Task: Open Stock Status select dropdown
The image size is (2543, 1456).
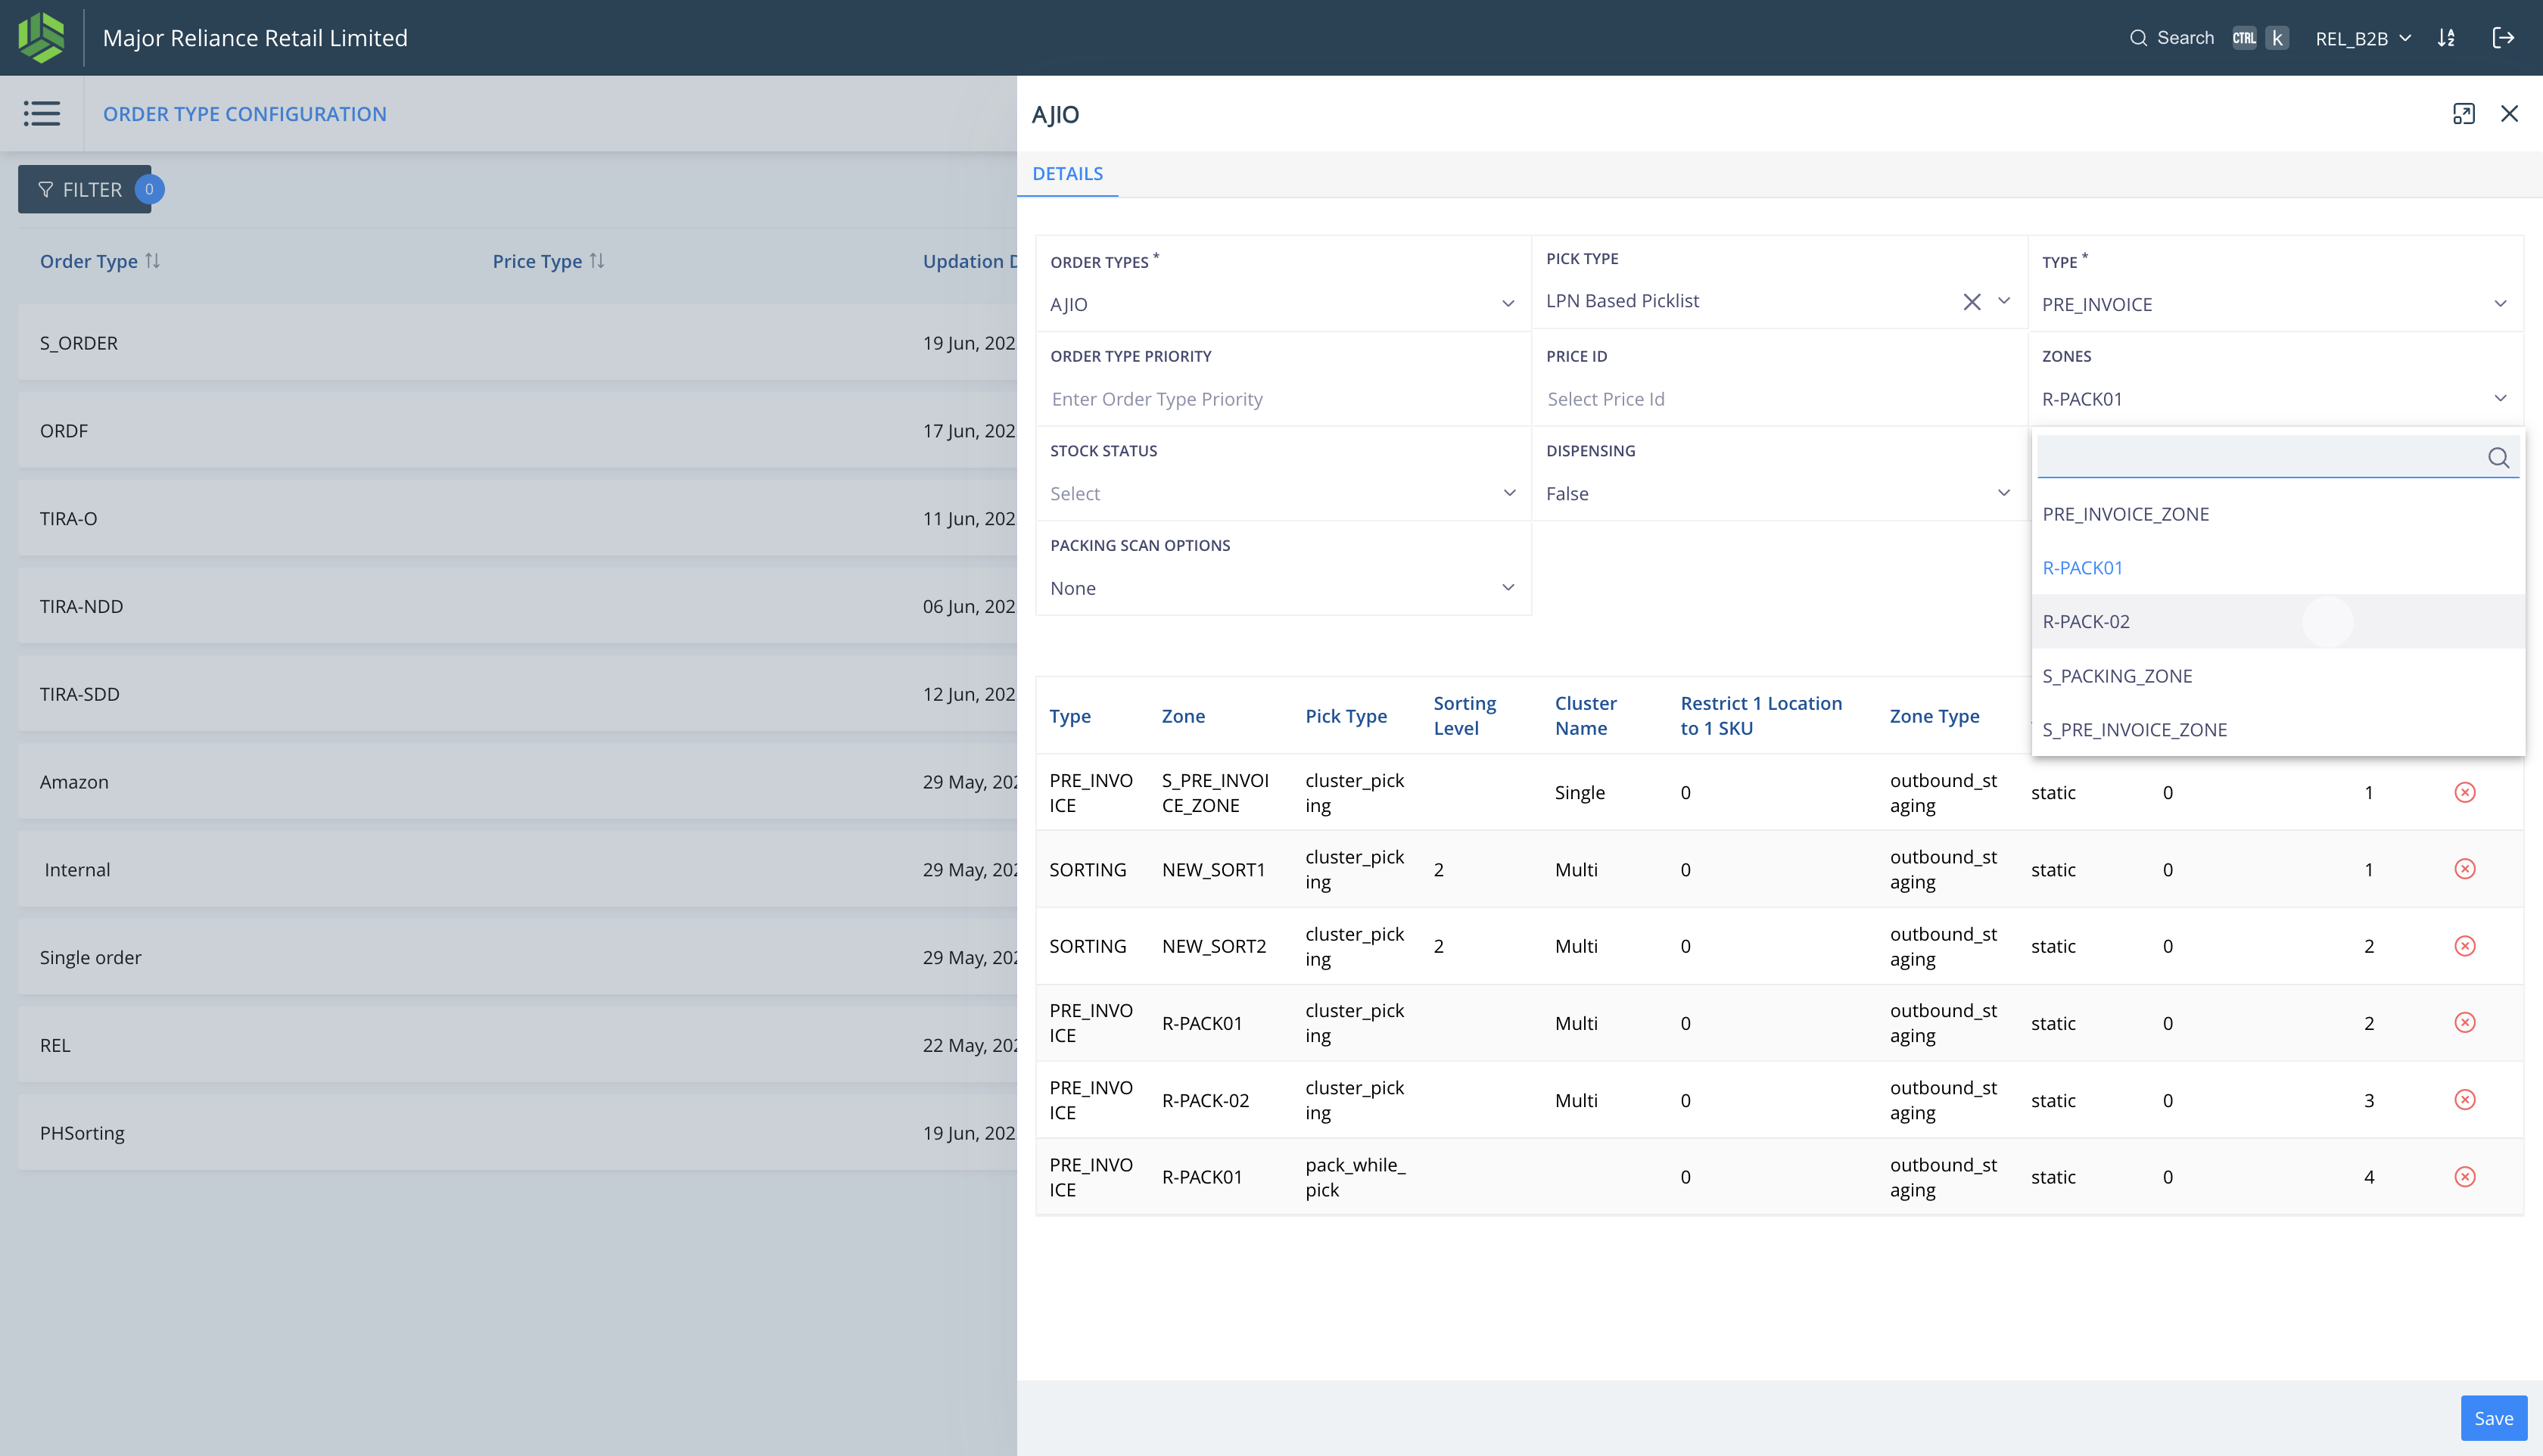Action: pos(1283,493)
